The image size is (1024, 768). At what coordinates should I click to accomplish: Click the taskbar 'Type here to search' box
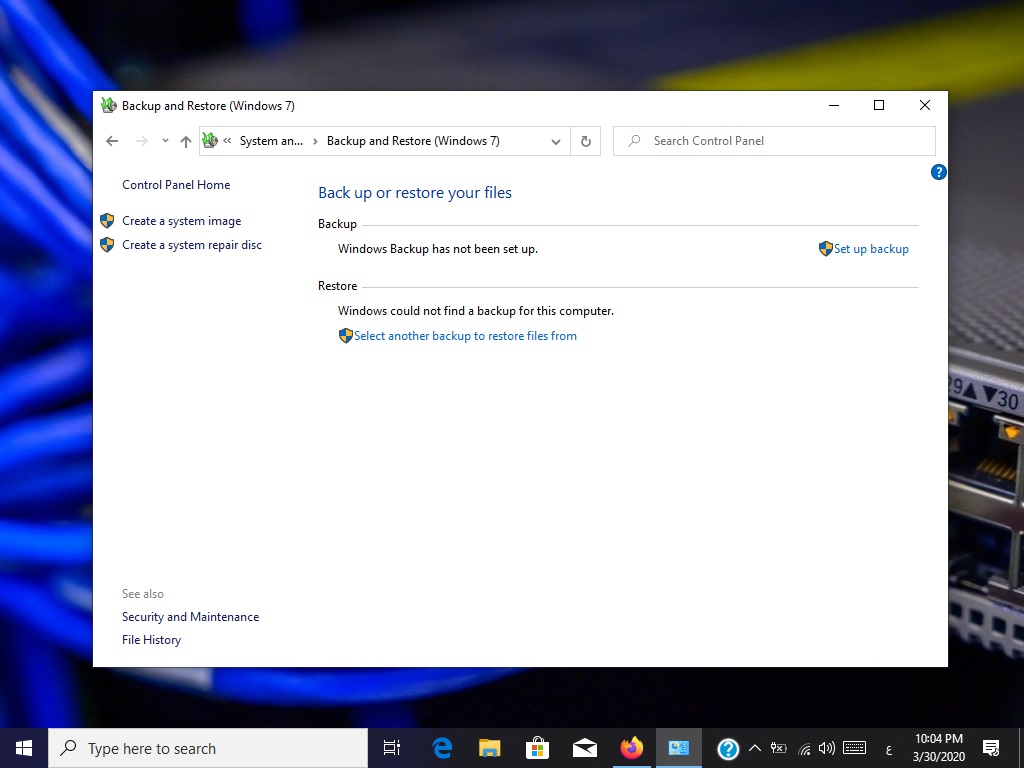[208, 748]
